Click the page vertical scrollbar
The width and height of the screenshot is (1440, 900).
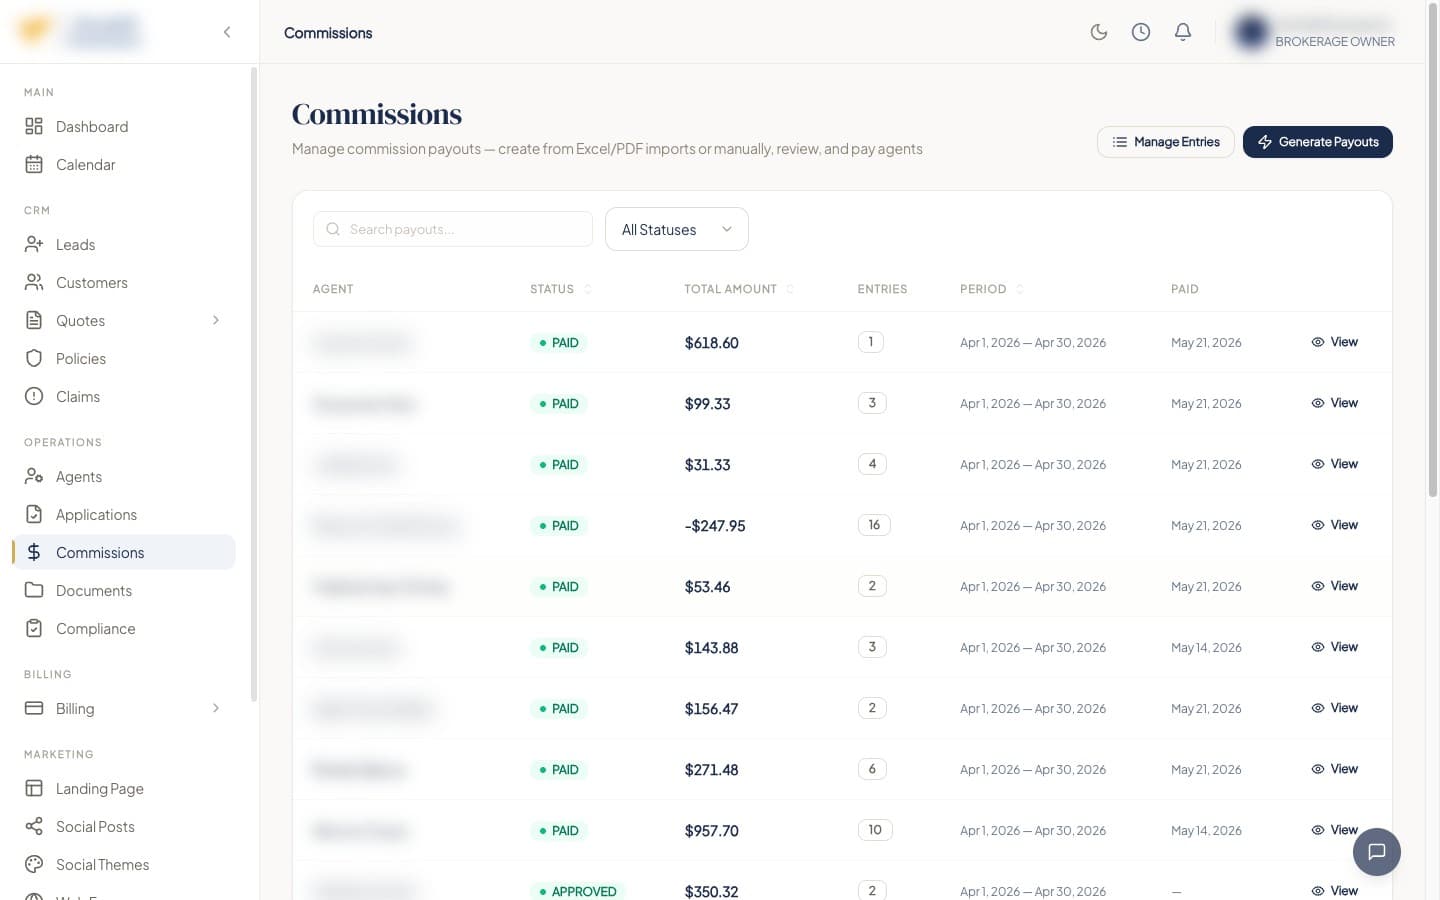tap(1432, 250)
